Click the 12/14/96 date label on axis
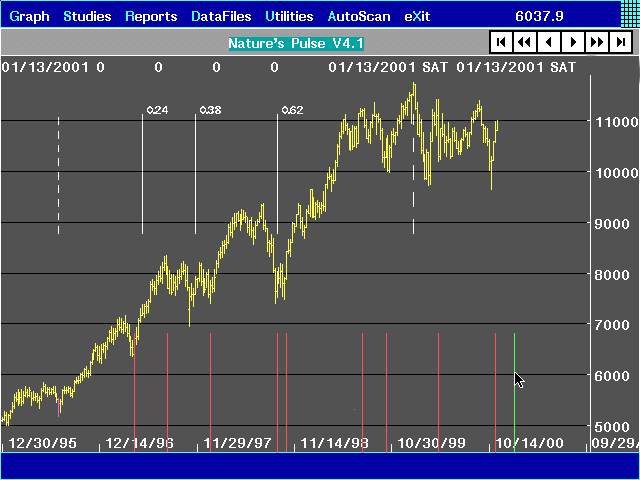This screenshot has width=640, height=480. pos(138,442)
